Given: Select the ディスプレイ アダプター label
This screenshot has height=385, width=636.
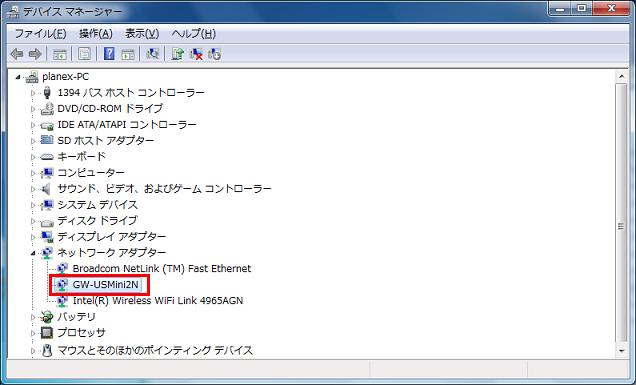Looking at the screenshot, I should click(x=112, y=237).
